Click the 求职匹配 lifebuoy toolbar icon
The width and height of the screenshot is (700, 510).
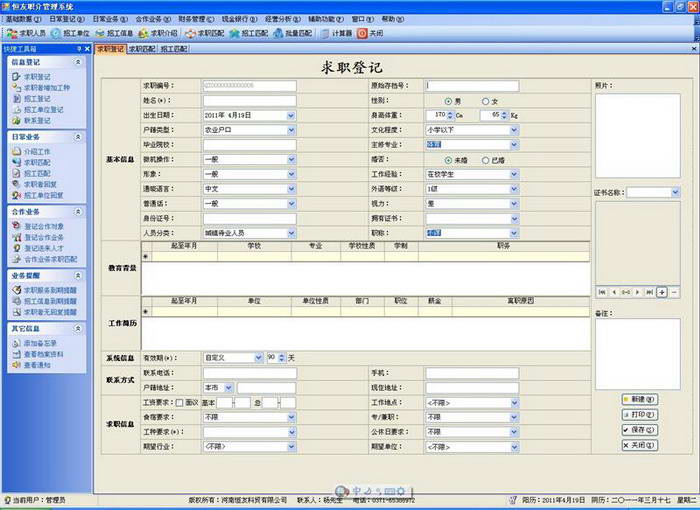[205, 33]
